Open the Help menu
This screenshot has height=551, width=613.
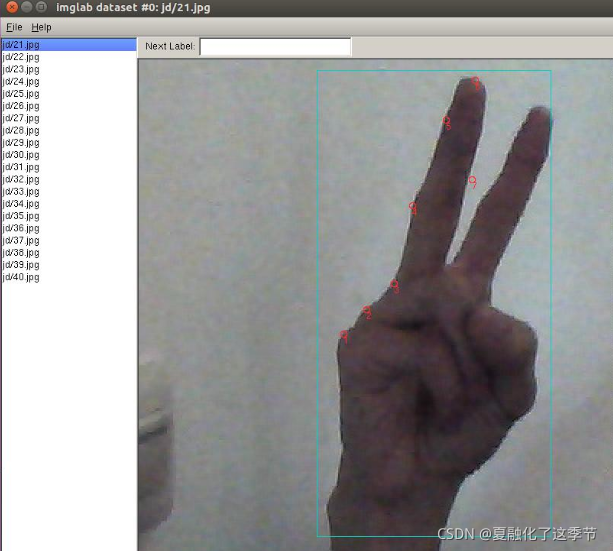[41, 27]
